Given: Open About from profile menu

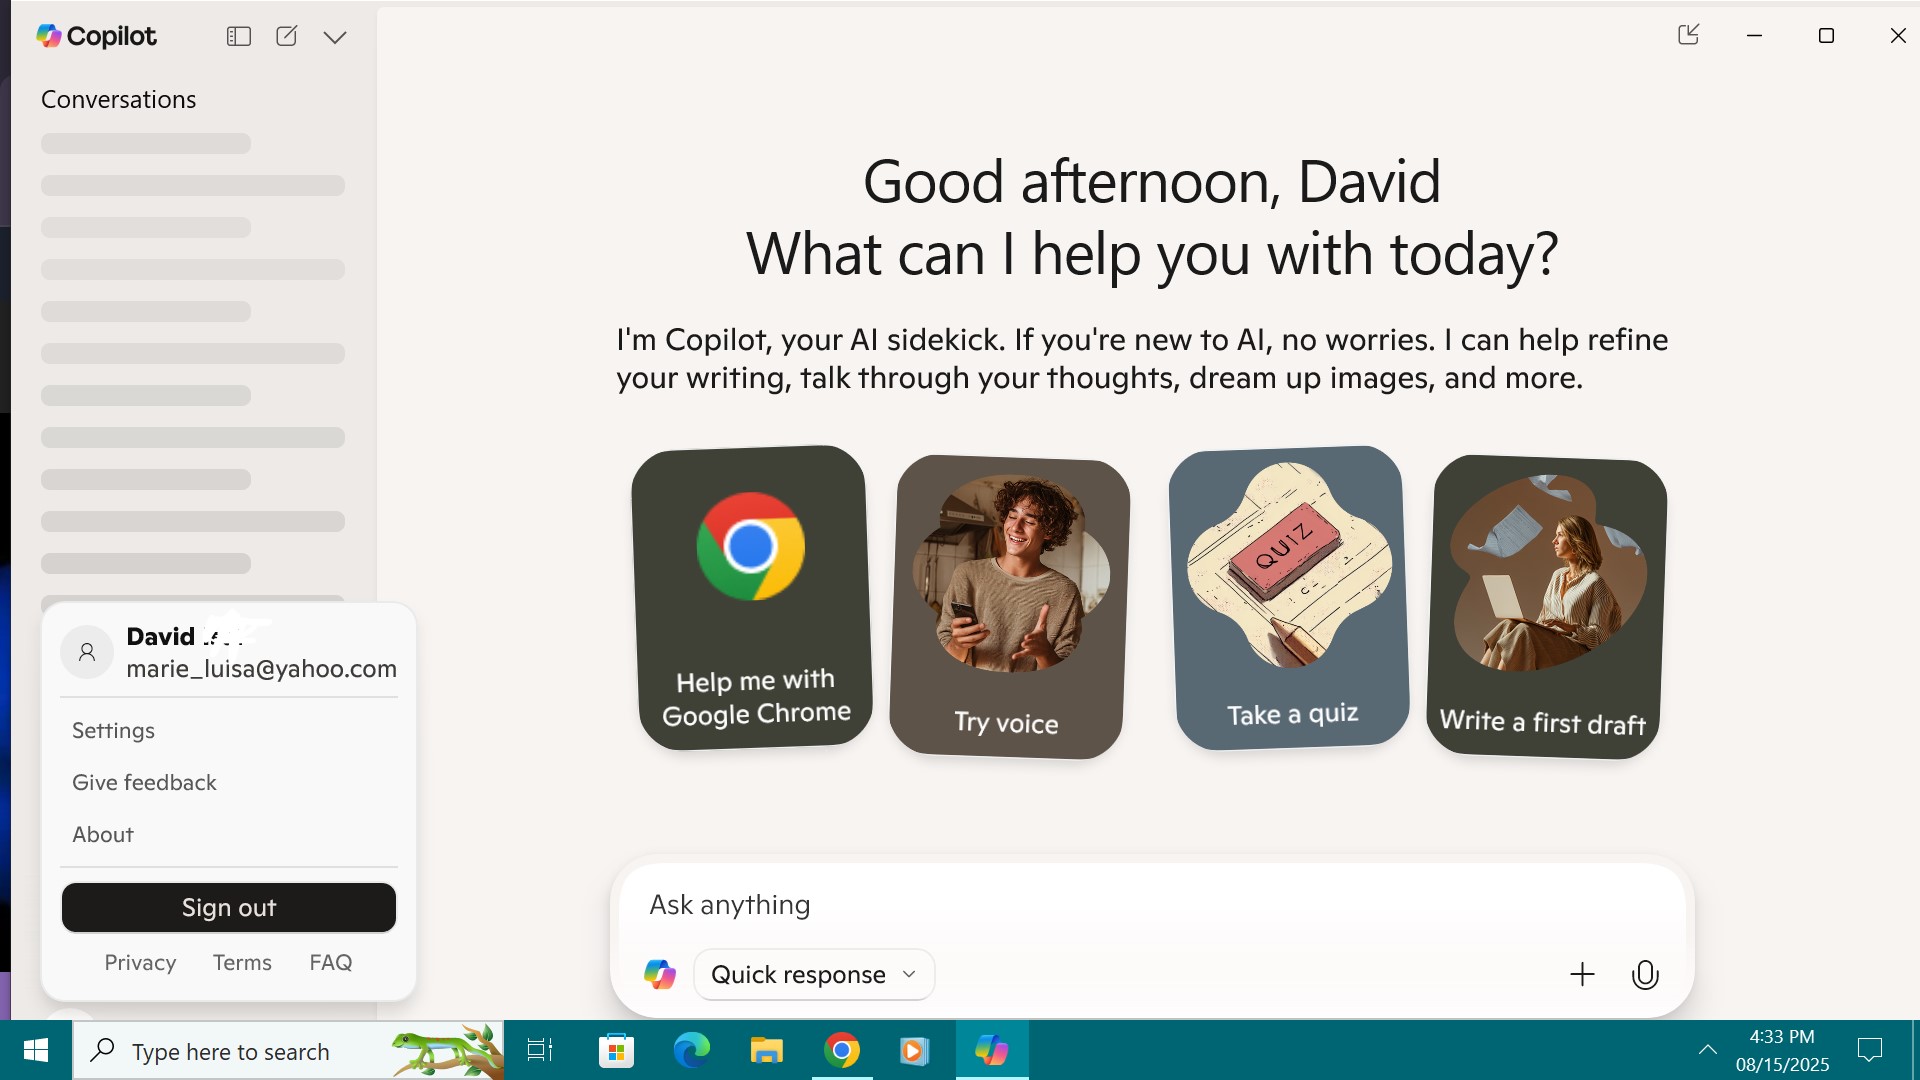Looking at the screenshot, I should tap(103, 835).
